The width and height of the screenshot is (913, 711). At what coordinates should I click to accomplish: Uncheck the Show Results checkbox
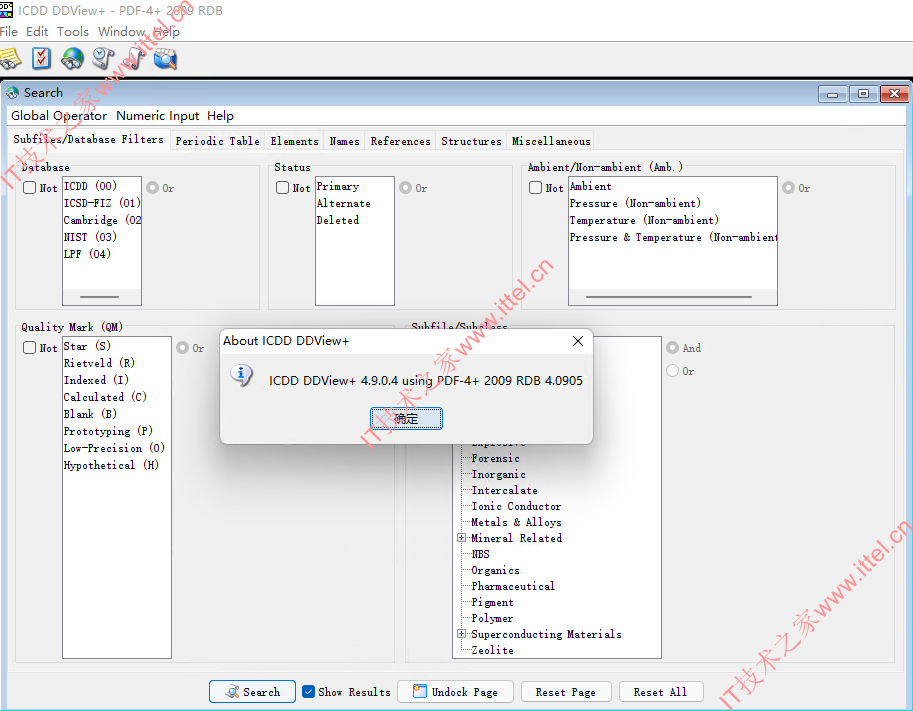[x=309, y=692]
